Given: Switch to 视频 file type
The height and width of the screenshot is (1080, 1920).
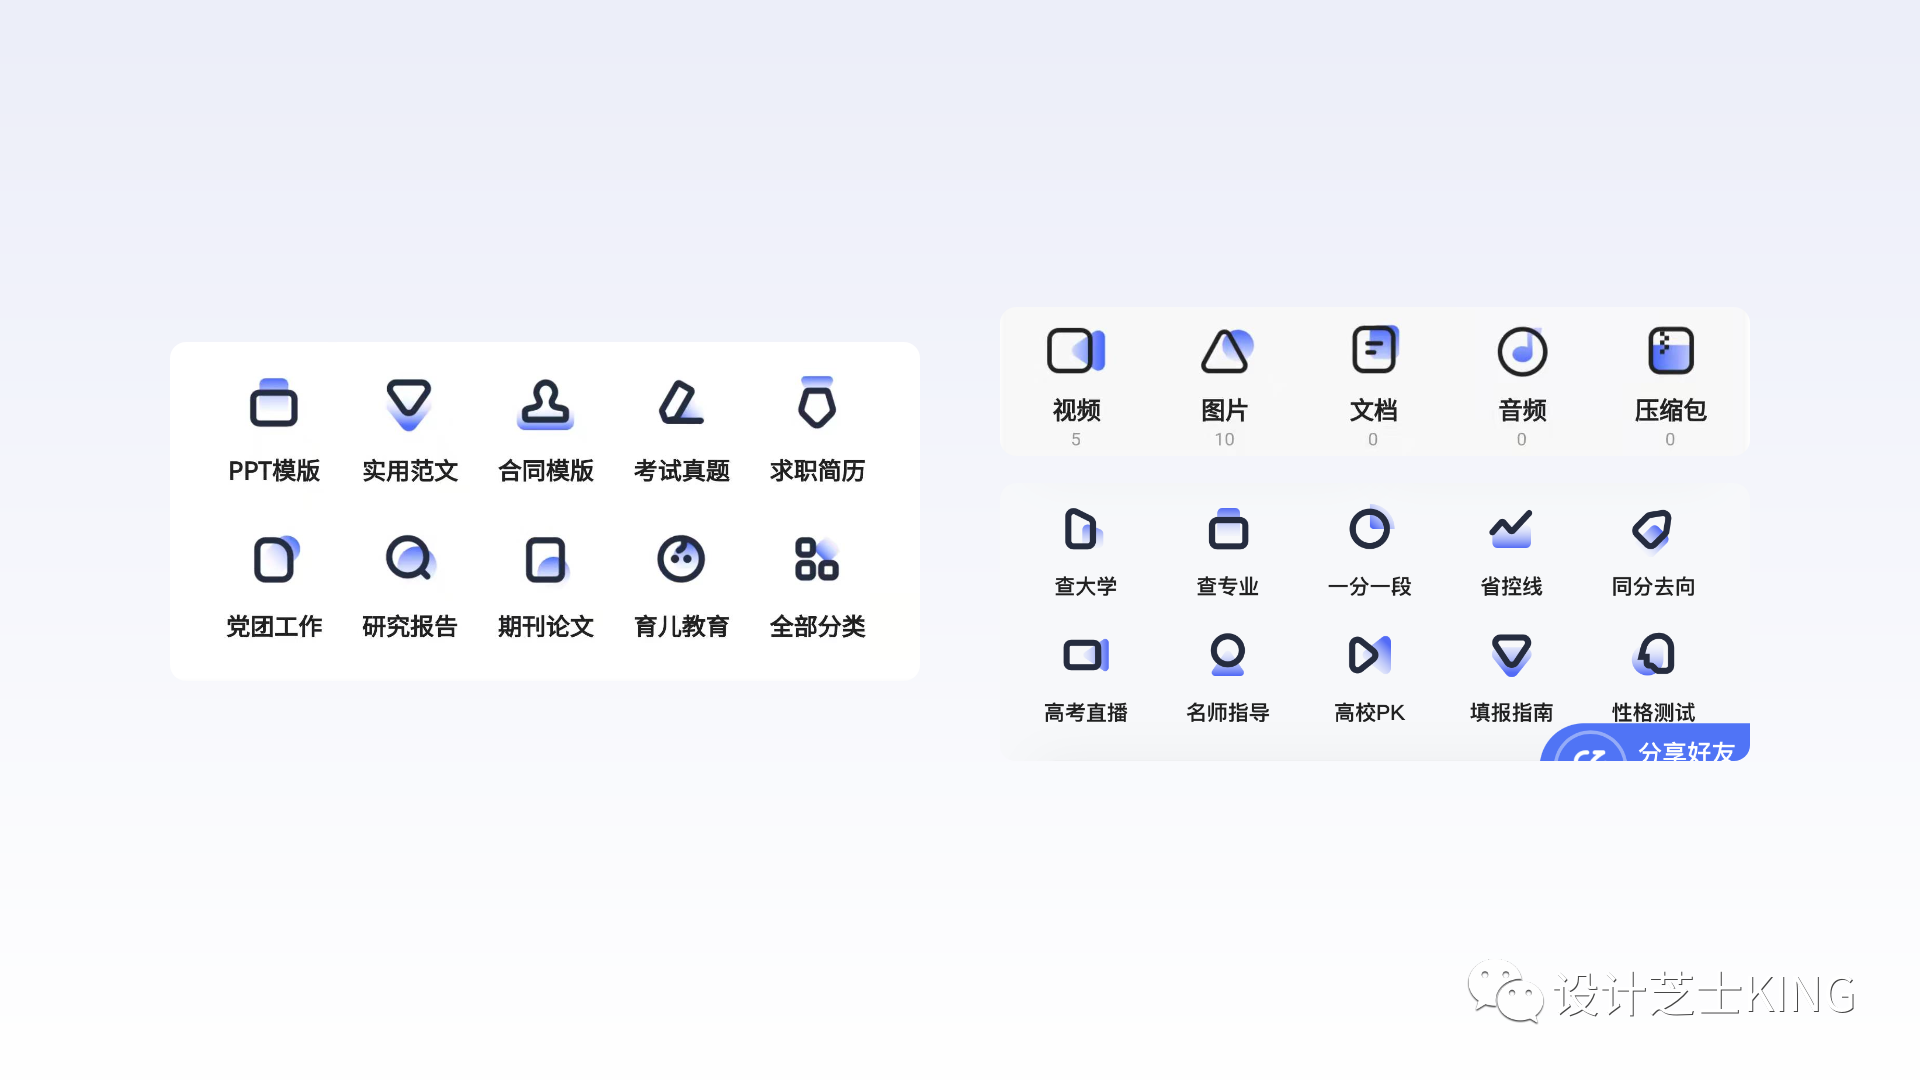Looking at the screenshot, I should point(1076,351).
